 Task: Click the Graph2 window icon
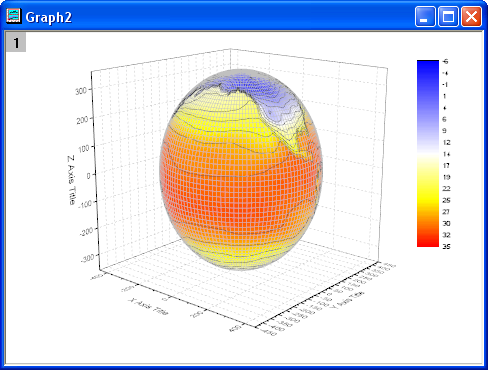(x=14, y=16)
